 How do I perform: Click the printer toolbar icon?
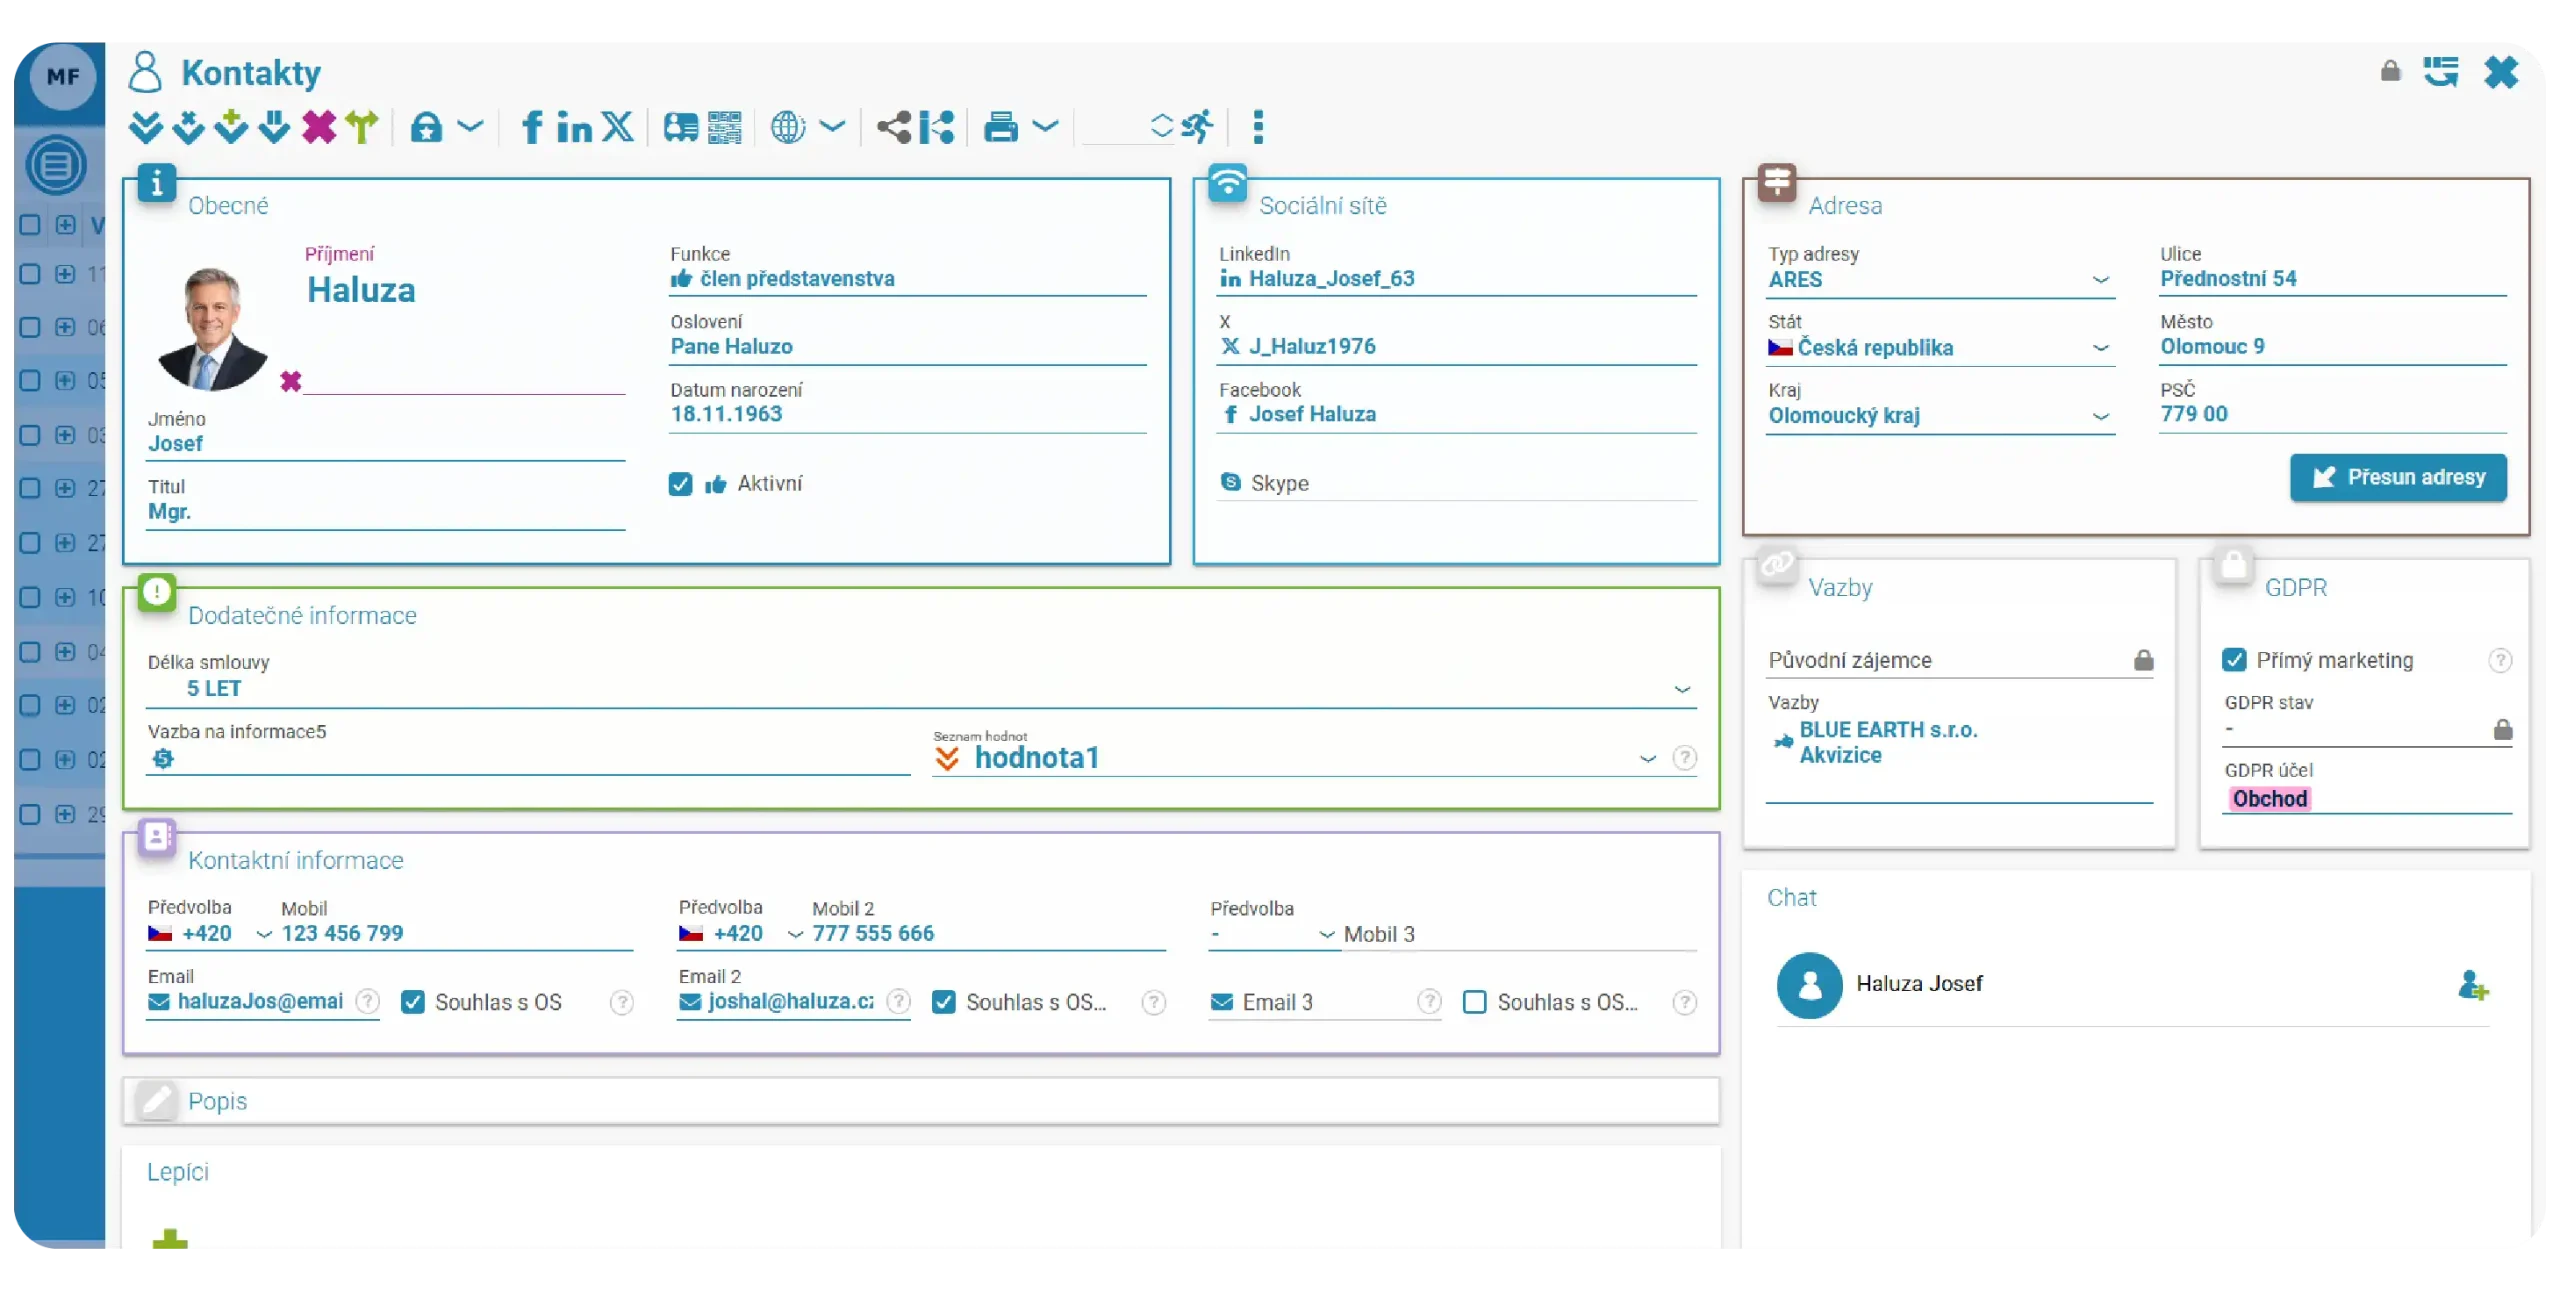coord(1000,127)
